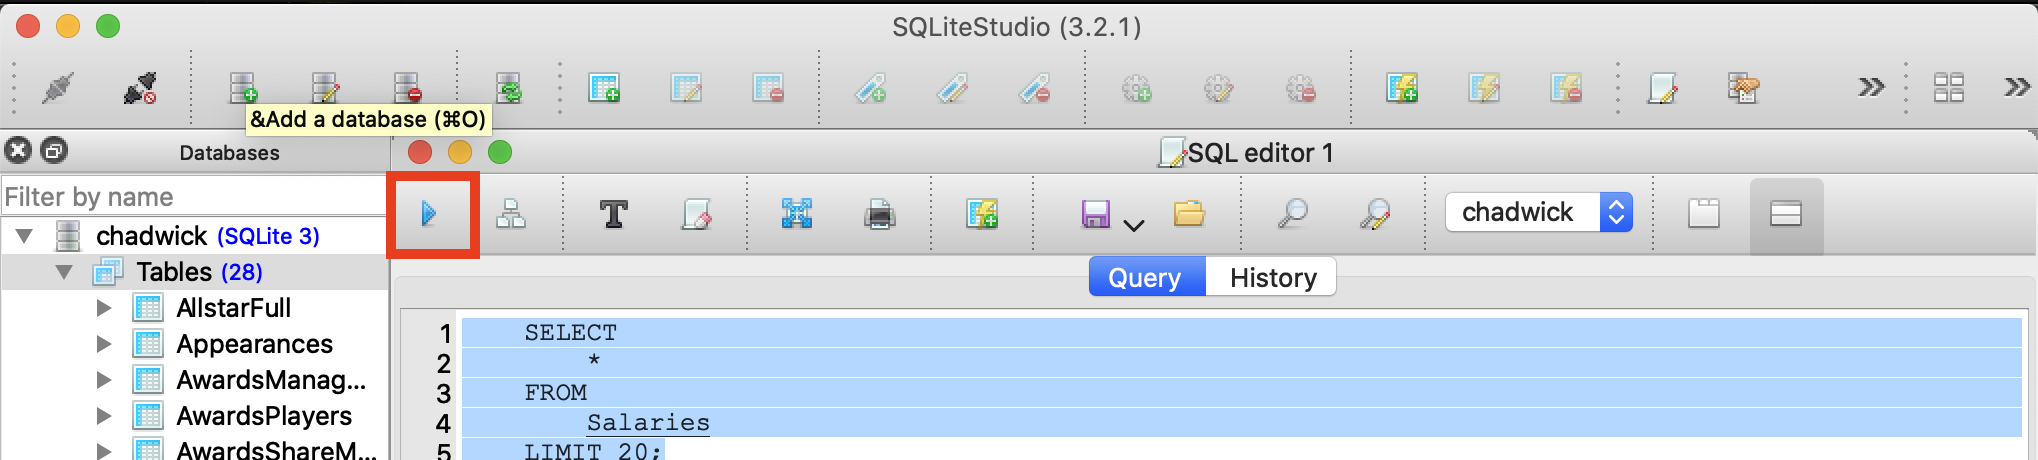Image resolution: width=2038 pixels, height=460 pixels.
Task: Switch to the Query tab
Action: coord(1146,277)
